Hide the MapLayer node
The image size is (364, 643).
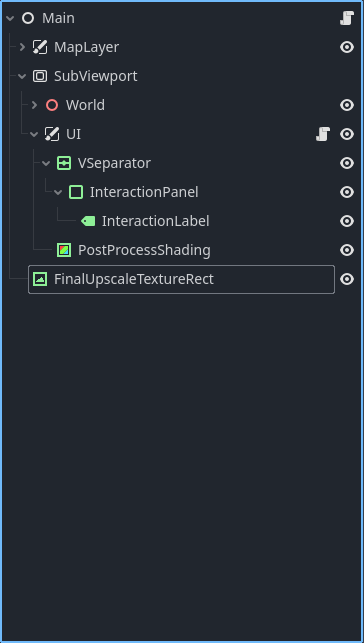[x=347, y=47]
